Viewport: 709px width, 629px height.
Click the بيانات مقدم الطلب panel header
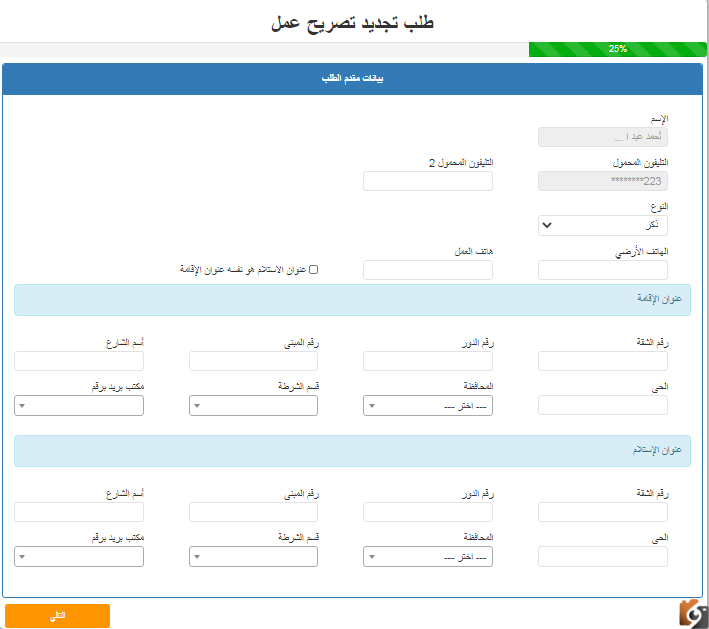(x=352, y=79)
